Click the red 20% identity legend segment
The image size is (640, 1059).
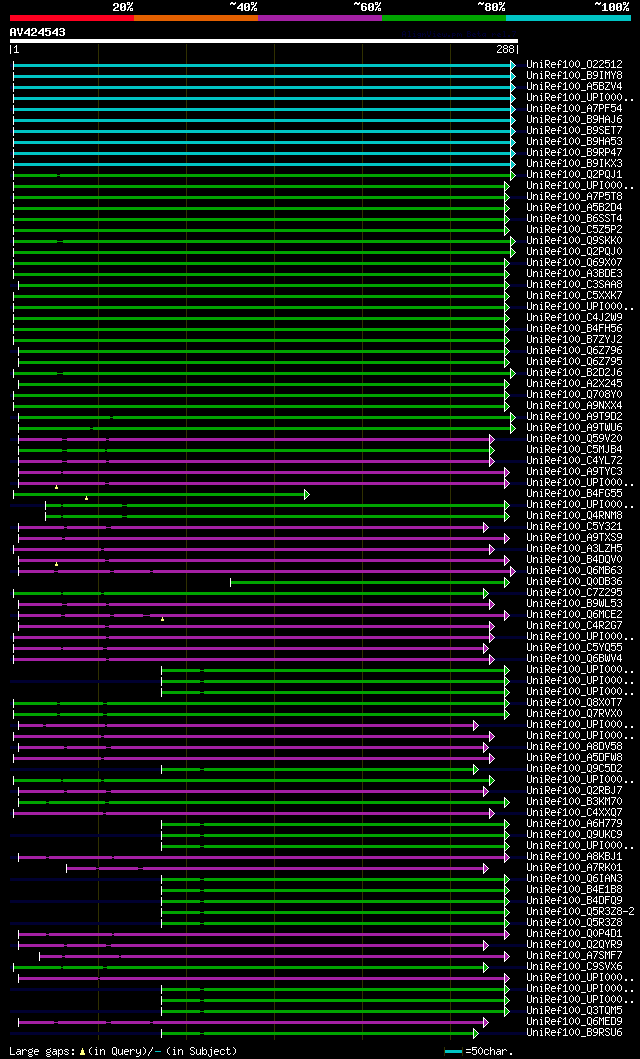72,18
